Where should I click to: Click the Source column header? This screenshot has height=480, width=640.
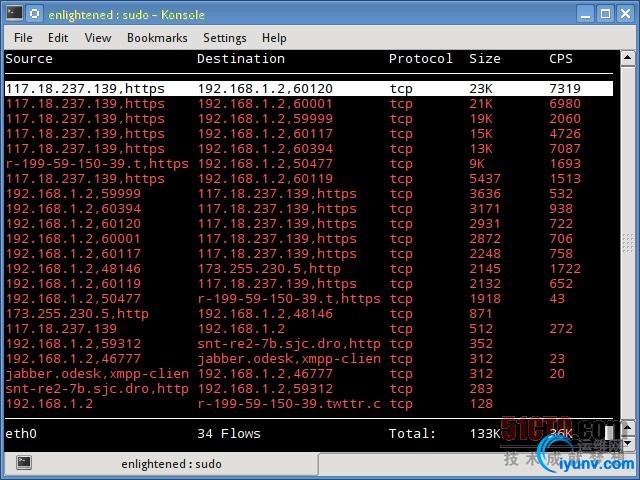point(29,59)
